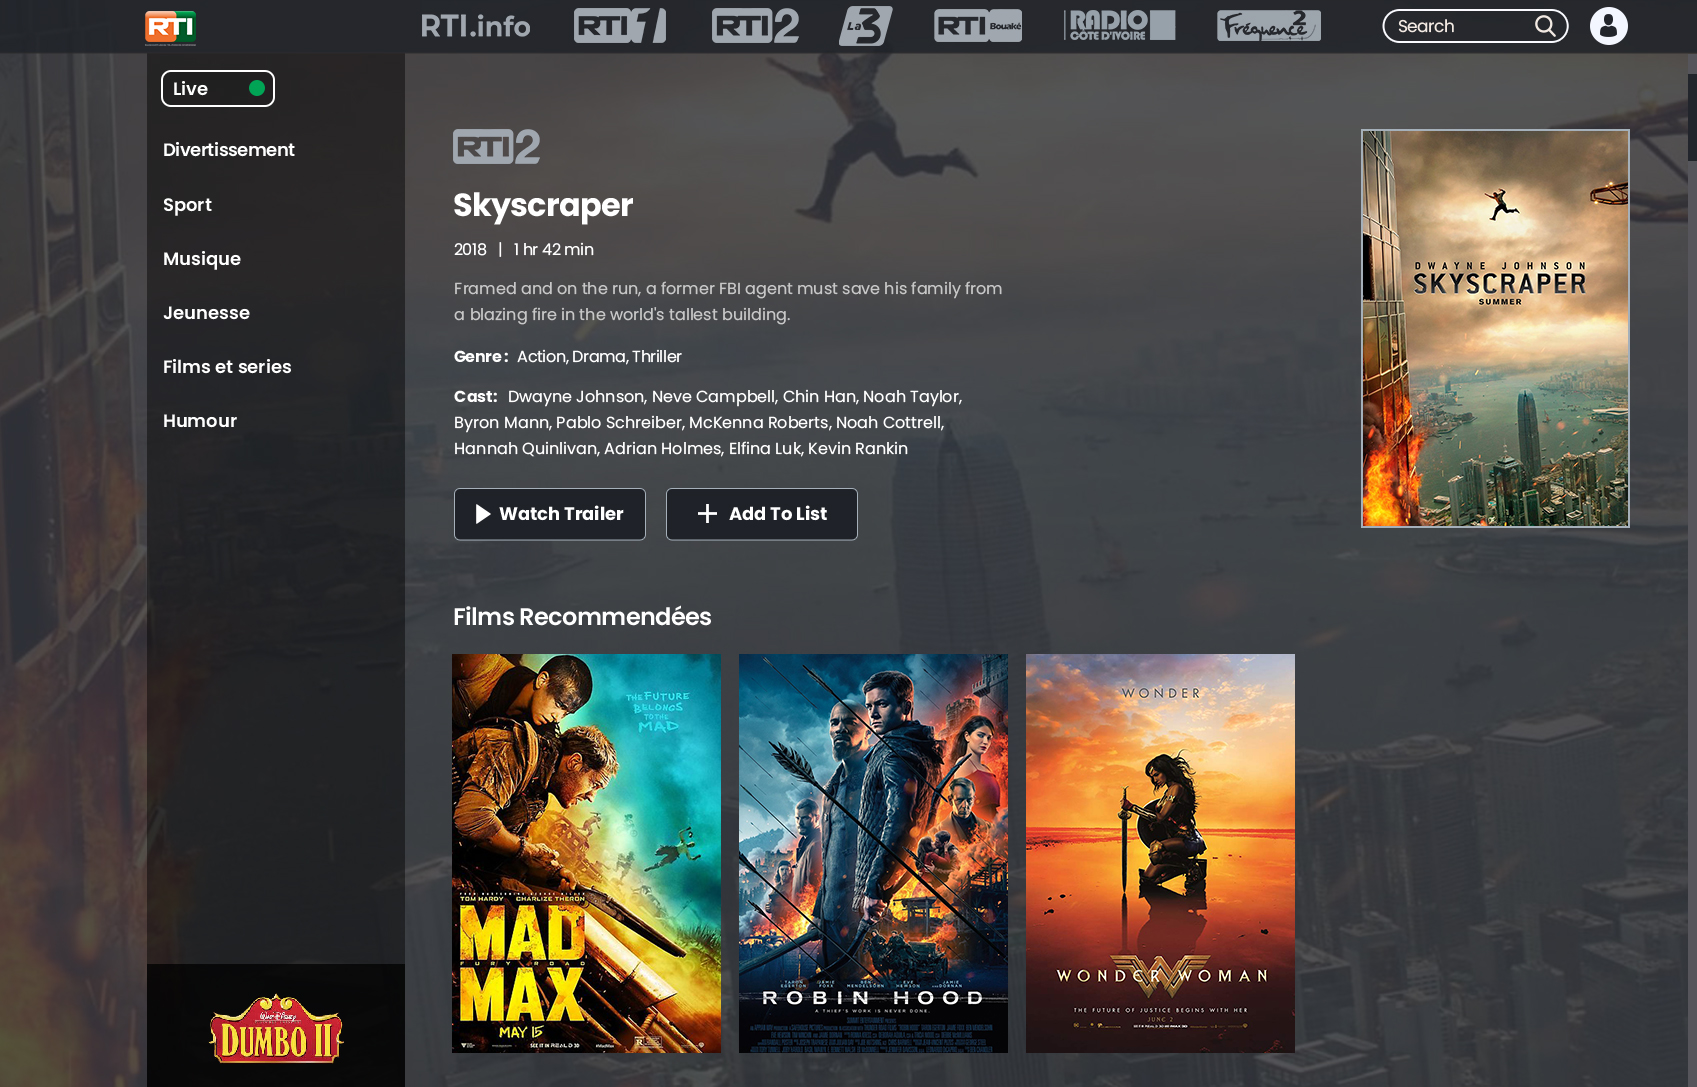Click the Skyscraper movie title
Viewport: 1697px width, 1087px height.
point(543,205)
